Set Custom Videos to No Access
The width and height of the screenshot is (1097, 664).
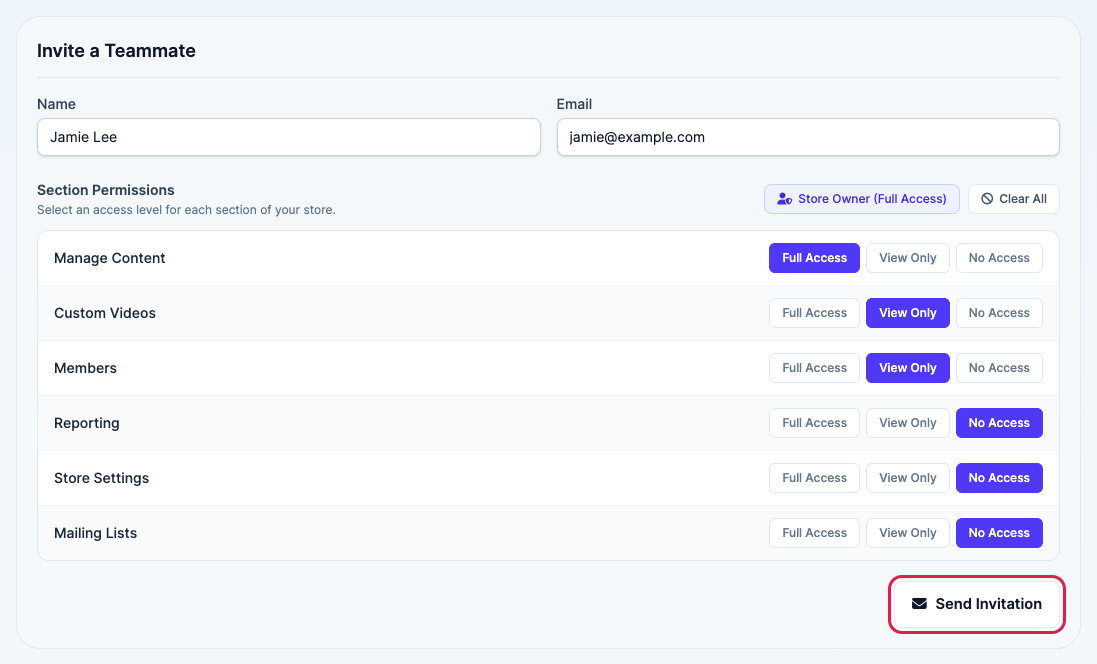click(999, 313)
